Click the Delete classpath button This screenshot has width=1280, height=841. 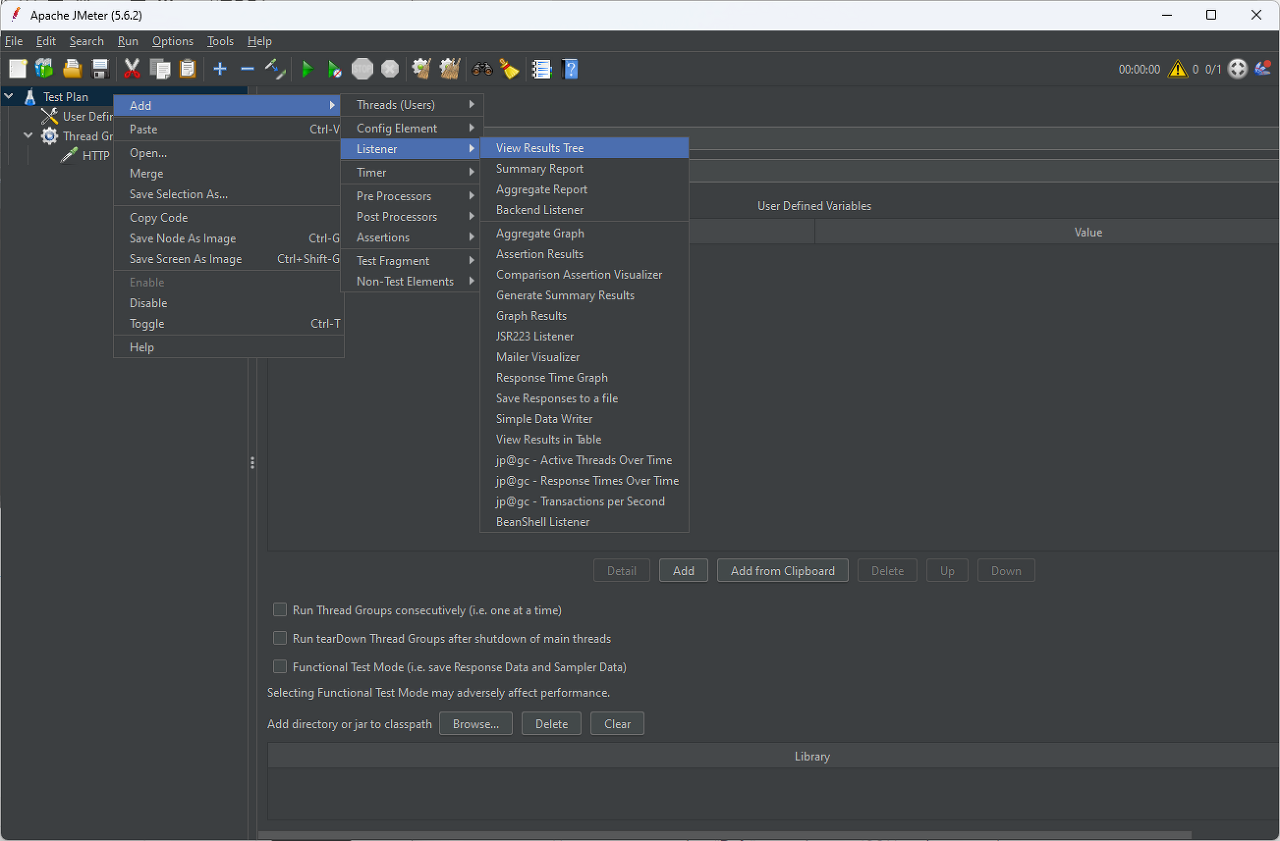[x=551, y=724]
